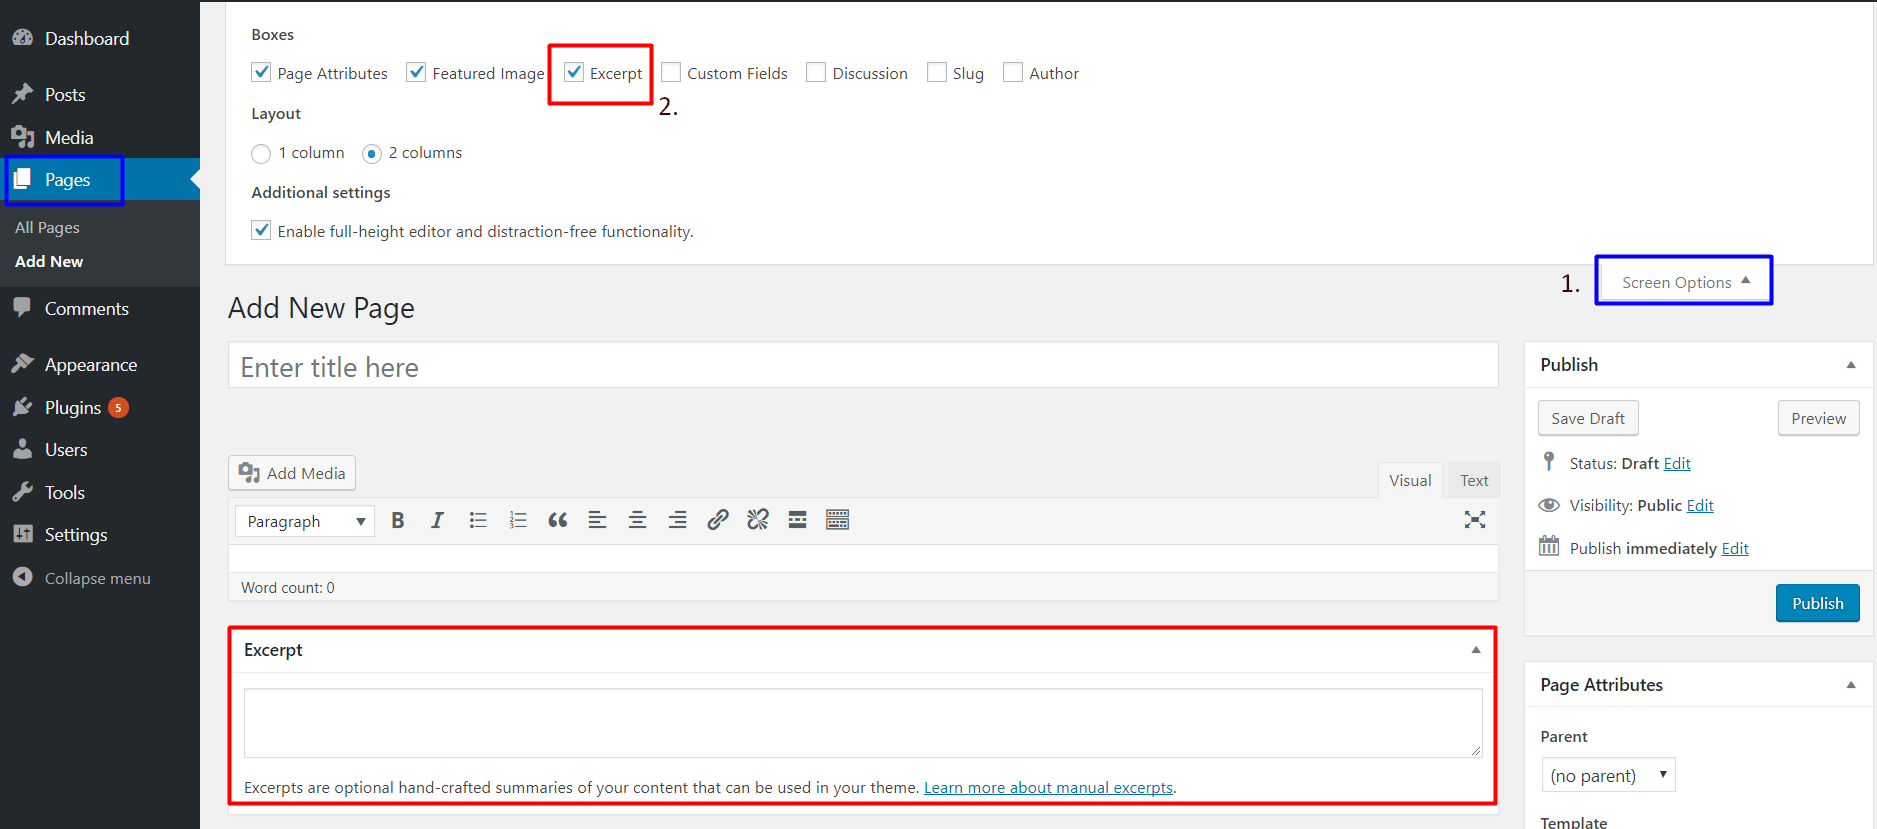Screen dimensions: 1877x829
Task: Align text center
Action: pos(637,520)
